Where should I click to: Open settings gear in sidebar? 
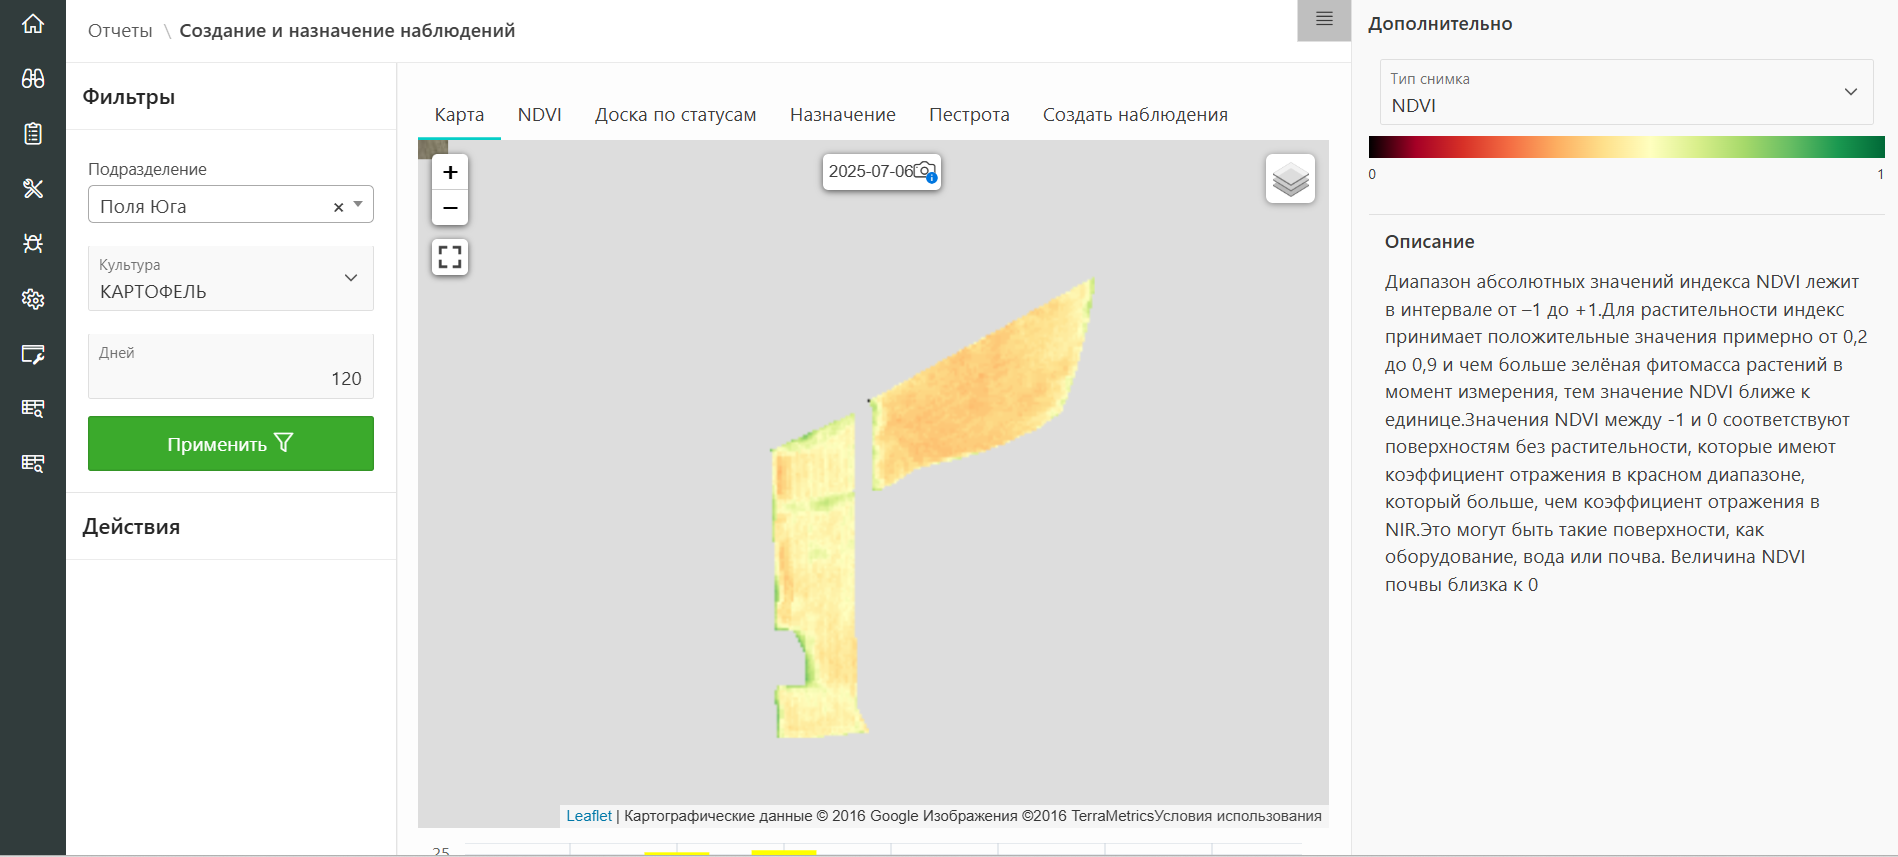pyautogui.click(x=33, y=298)
